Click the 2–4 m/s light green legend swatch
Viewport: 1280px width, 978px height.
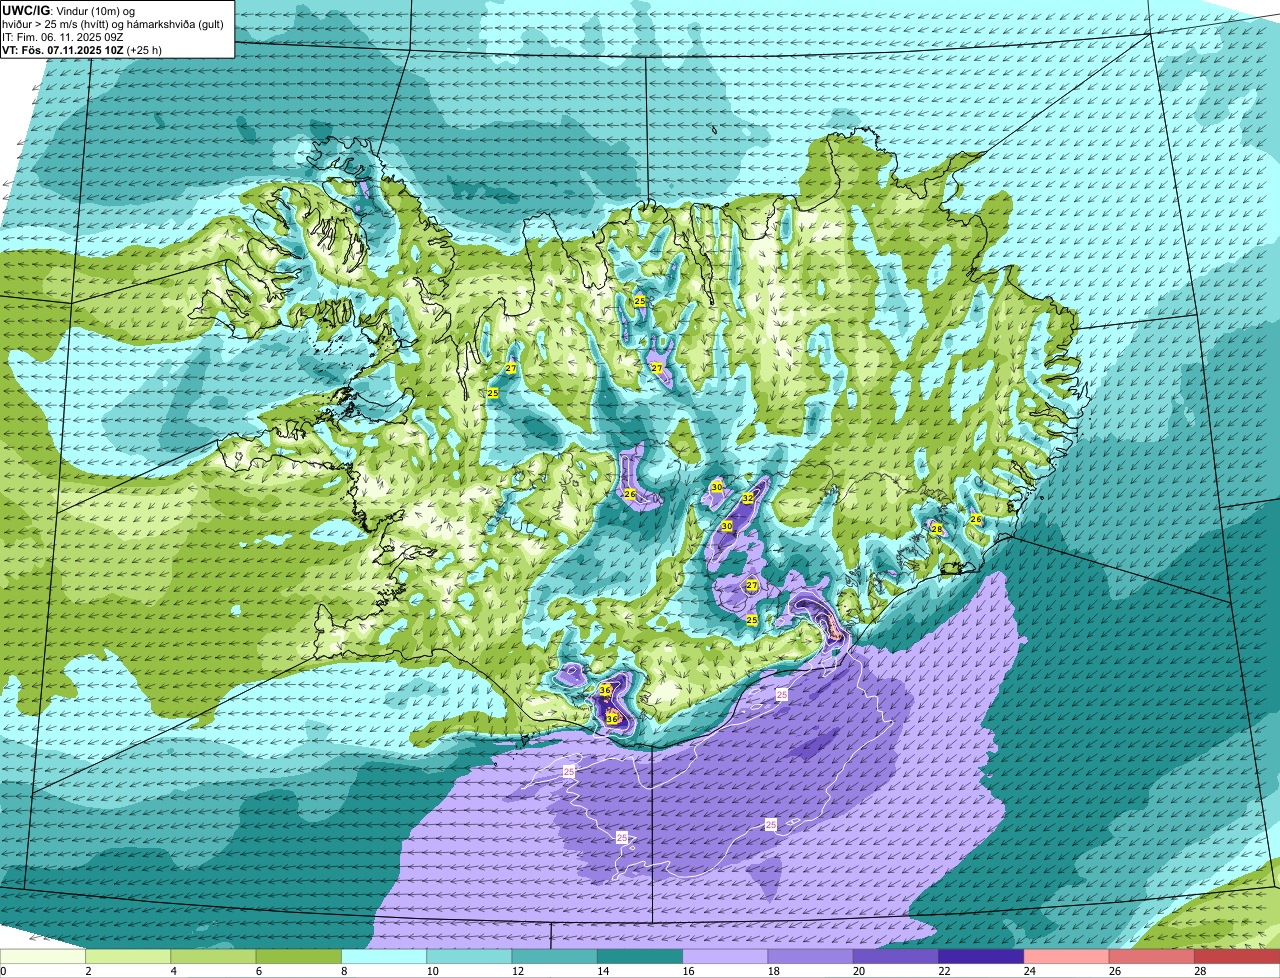pos(128,956)
